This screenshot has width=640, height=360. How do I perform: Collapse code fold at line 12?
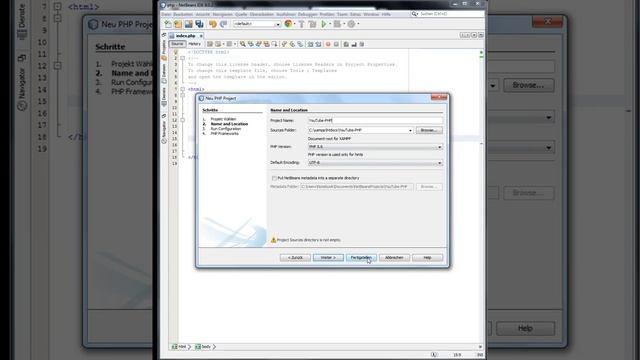coord(182,120)
